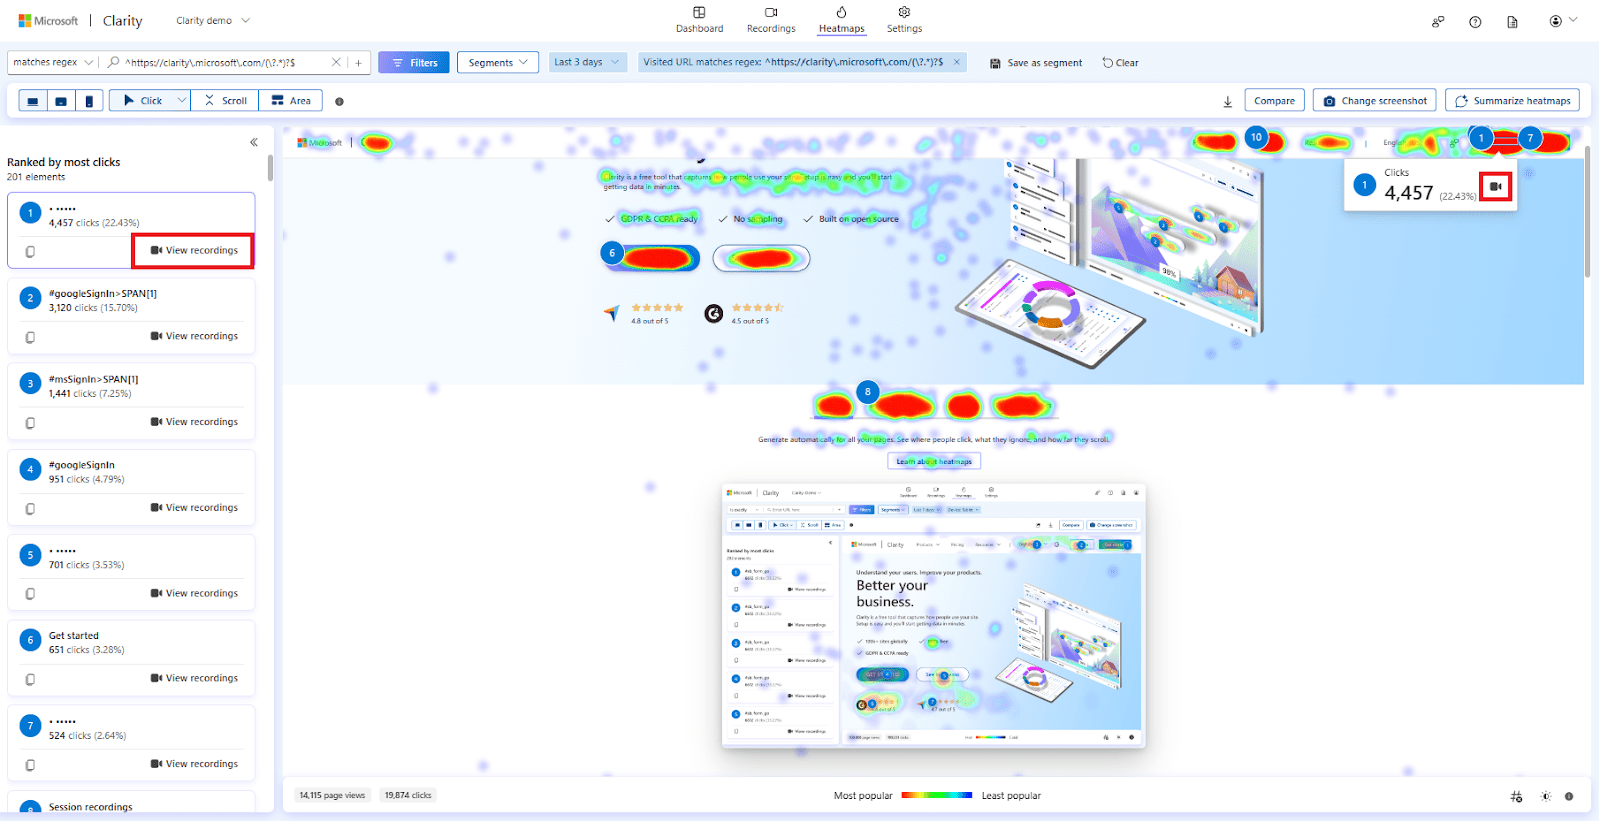View recordings for #googleSignIn>SPAN[1]
Viewport: 1600px width, 822px height.
(x=194, y=336)
